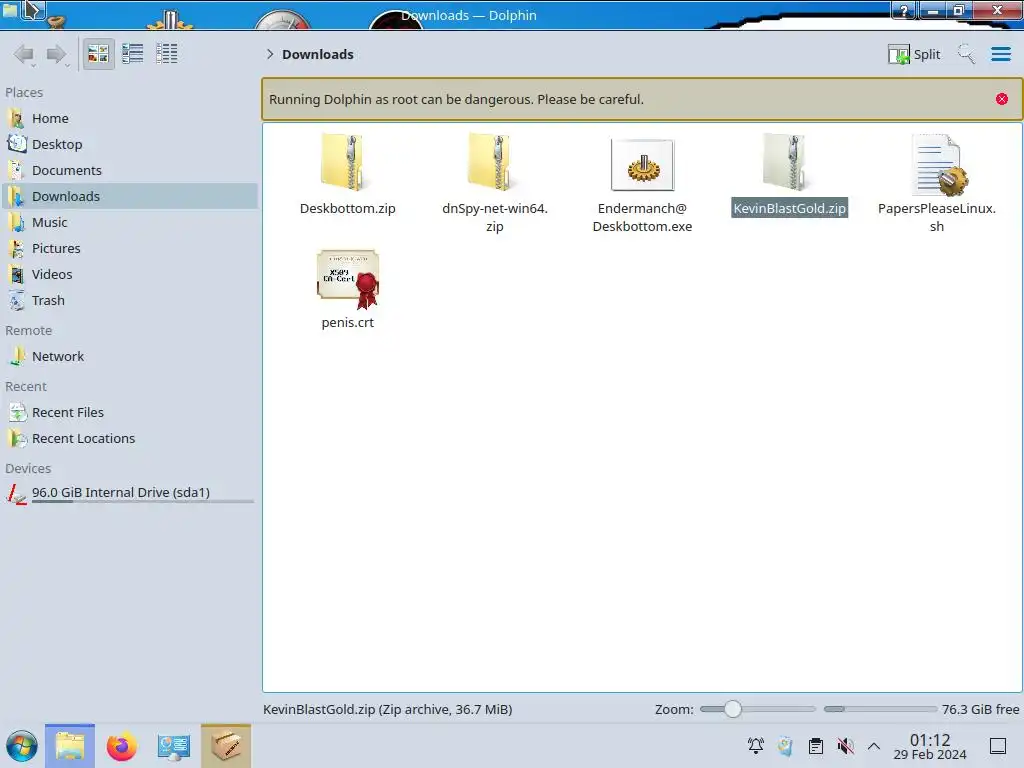Viewport: 1024px width, 768px height.
Task: Open Videos in Places panel
Action: point(130,275)
